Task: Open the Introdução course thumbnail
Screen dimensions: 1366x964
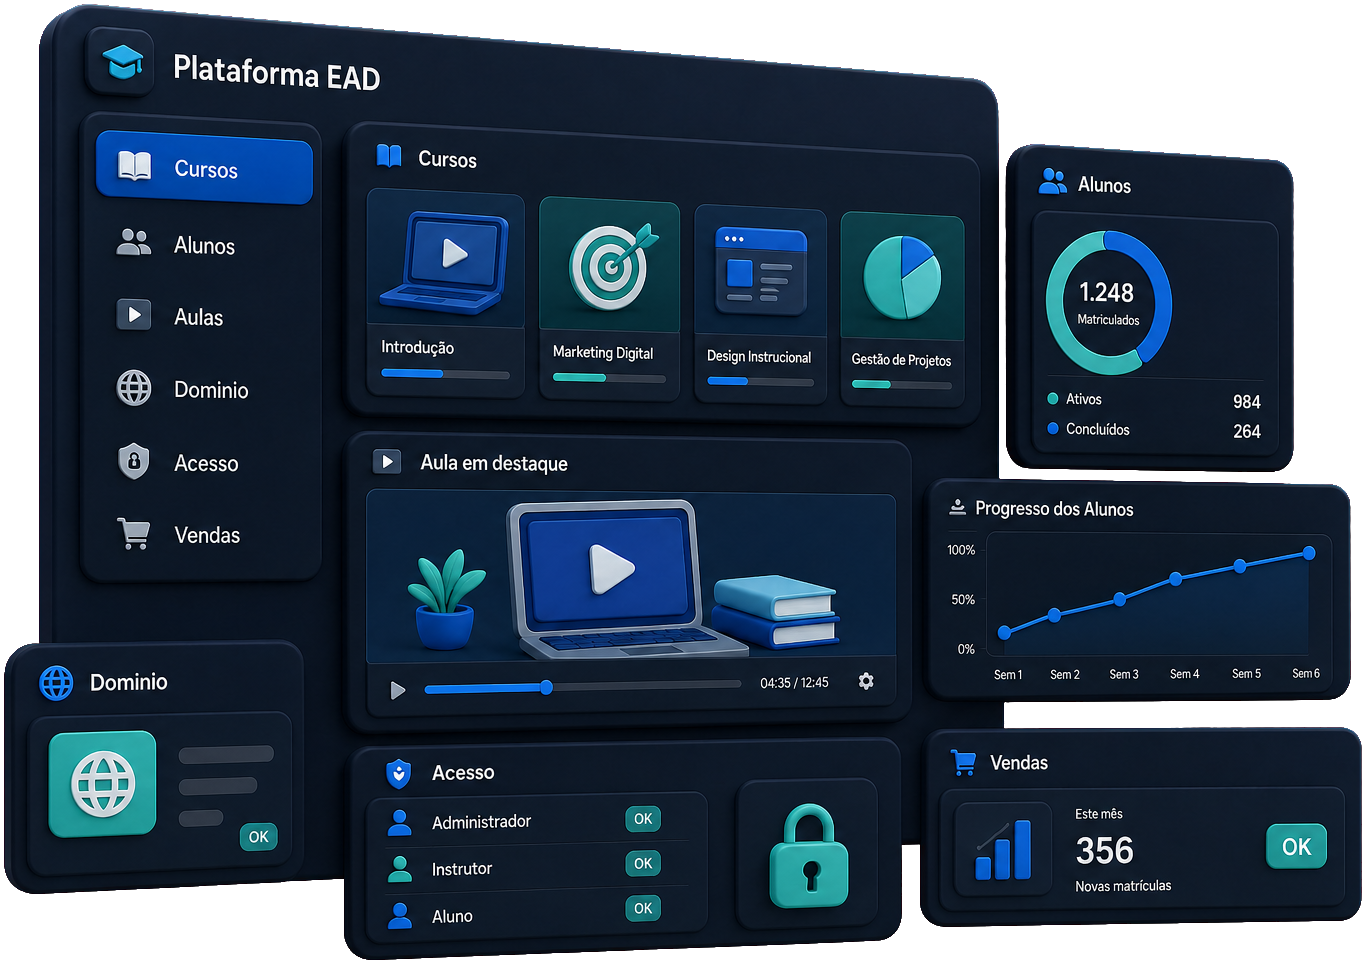Action: pyautogui.click(x=446, y=258)
